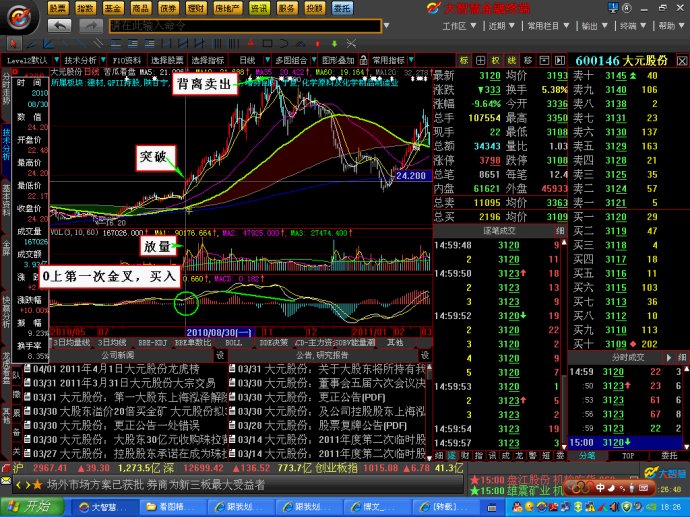Click the grid crosshair 田 toolbar icon

[481, 60]
